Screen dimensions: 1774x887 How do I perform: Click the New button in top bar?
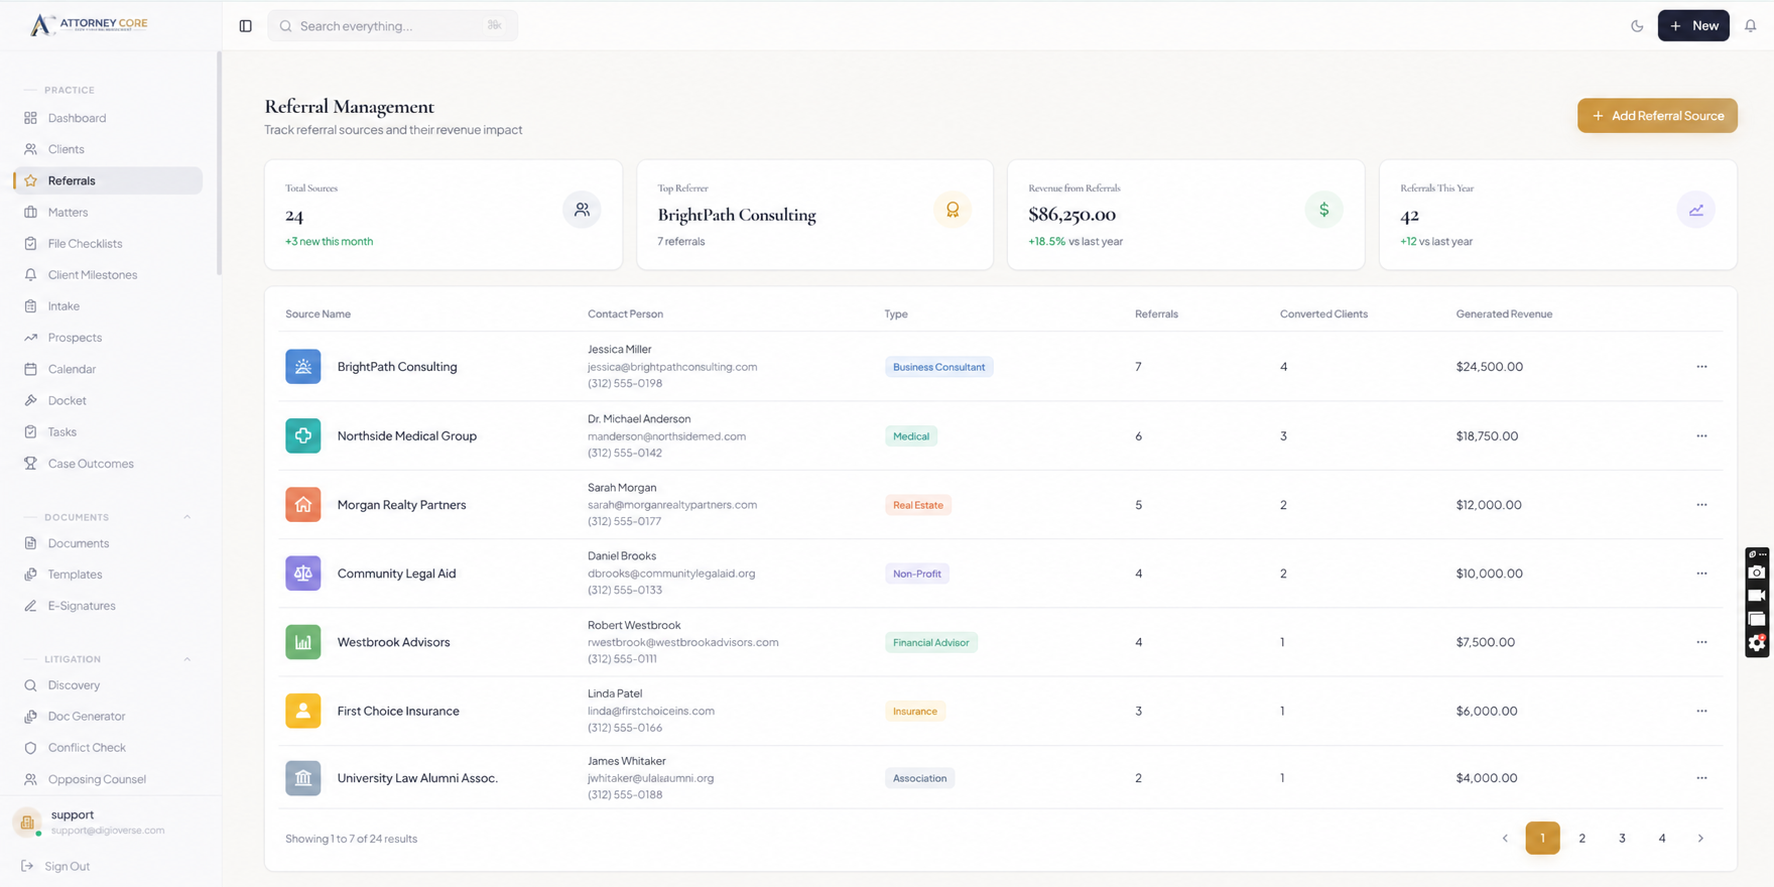click(x=1693, y=26)
